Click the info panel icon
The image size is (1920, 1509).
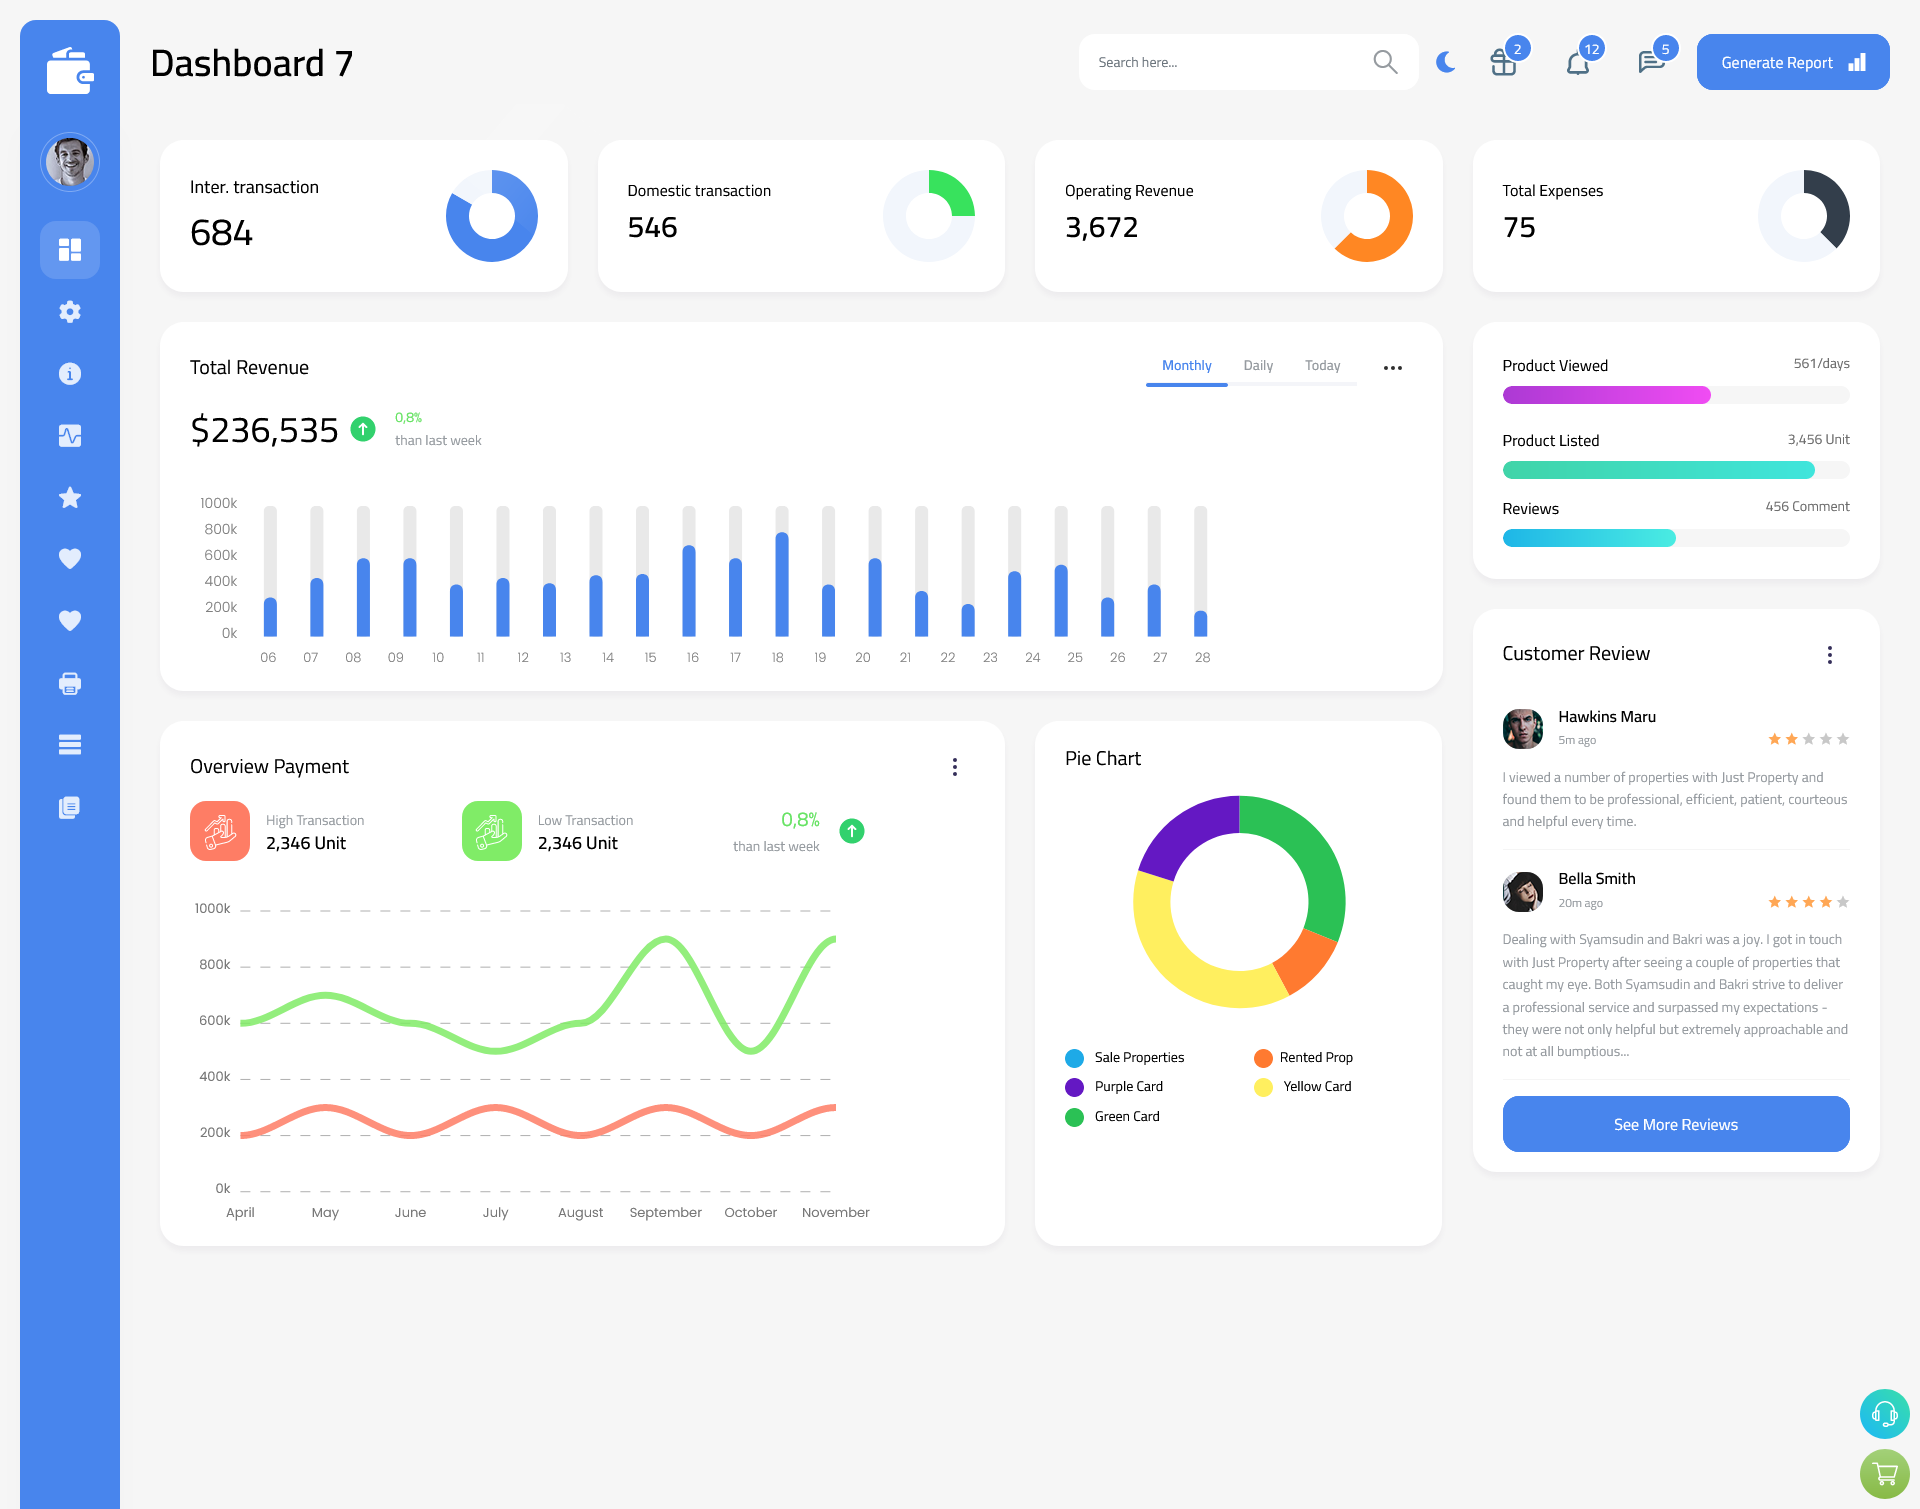[70, 373]
